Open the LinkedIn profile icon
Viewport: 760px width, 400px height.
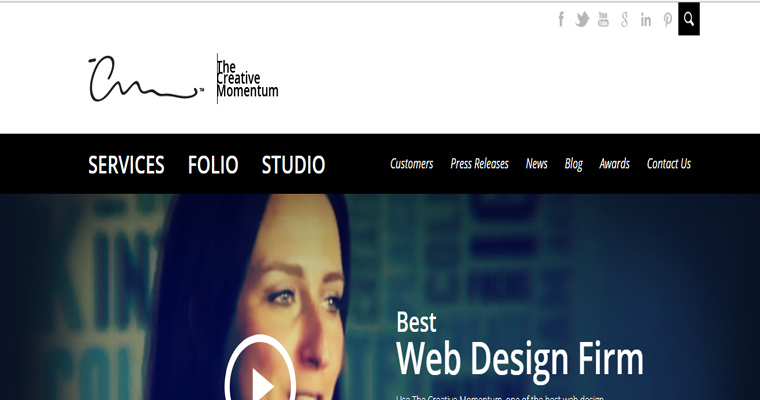point(646,20)
